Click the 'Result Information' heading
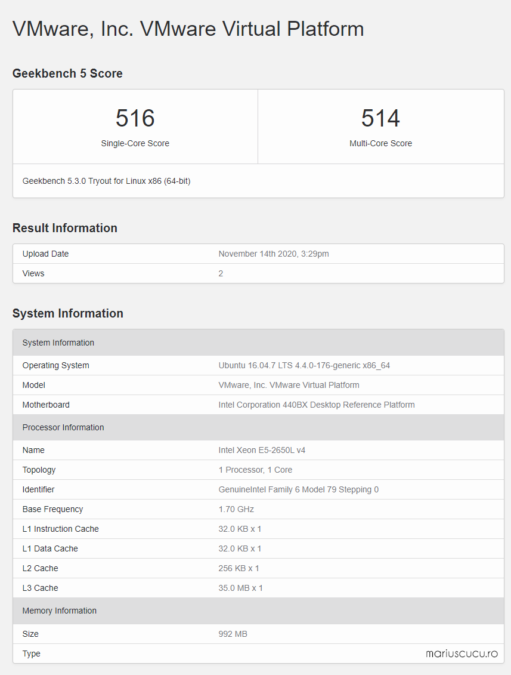 (x=65, y=228)
